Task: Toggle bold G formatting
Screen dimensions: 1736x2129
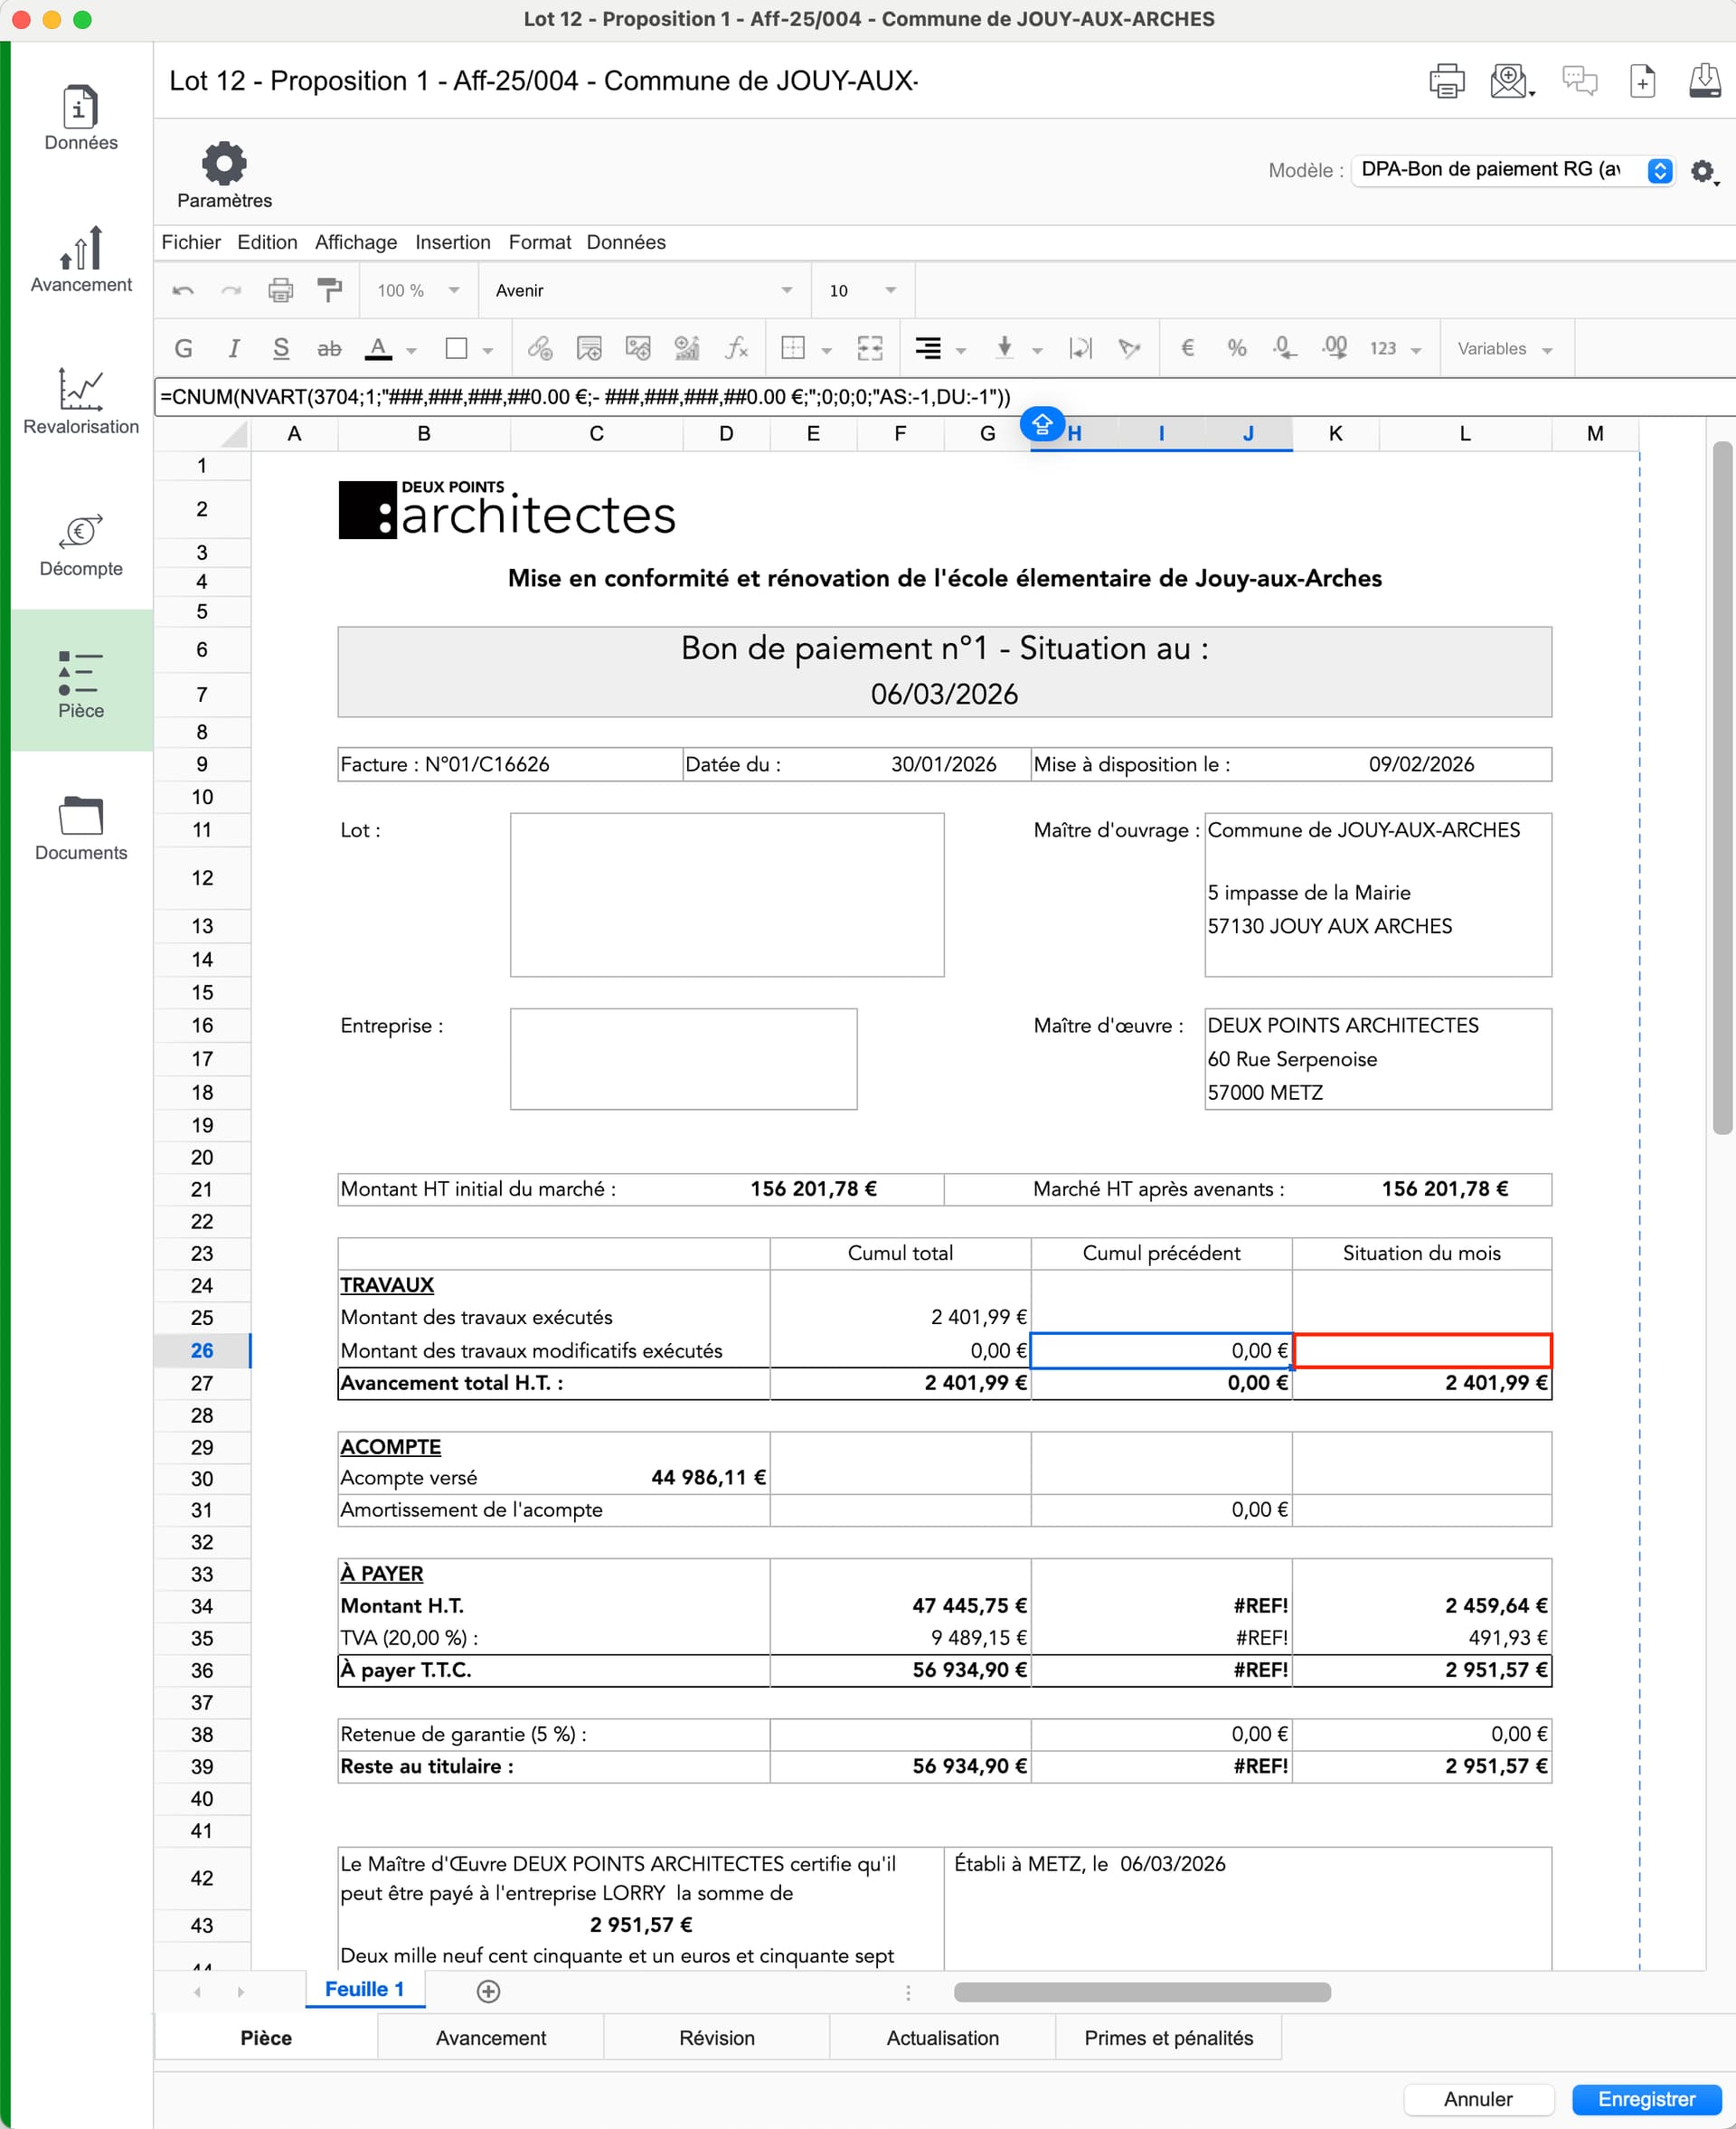Action: pos(183,348)
